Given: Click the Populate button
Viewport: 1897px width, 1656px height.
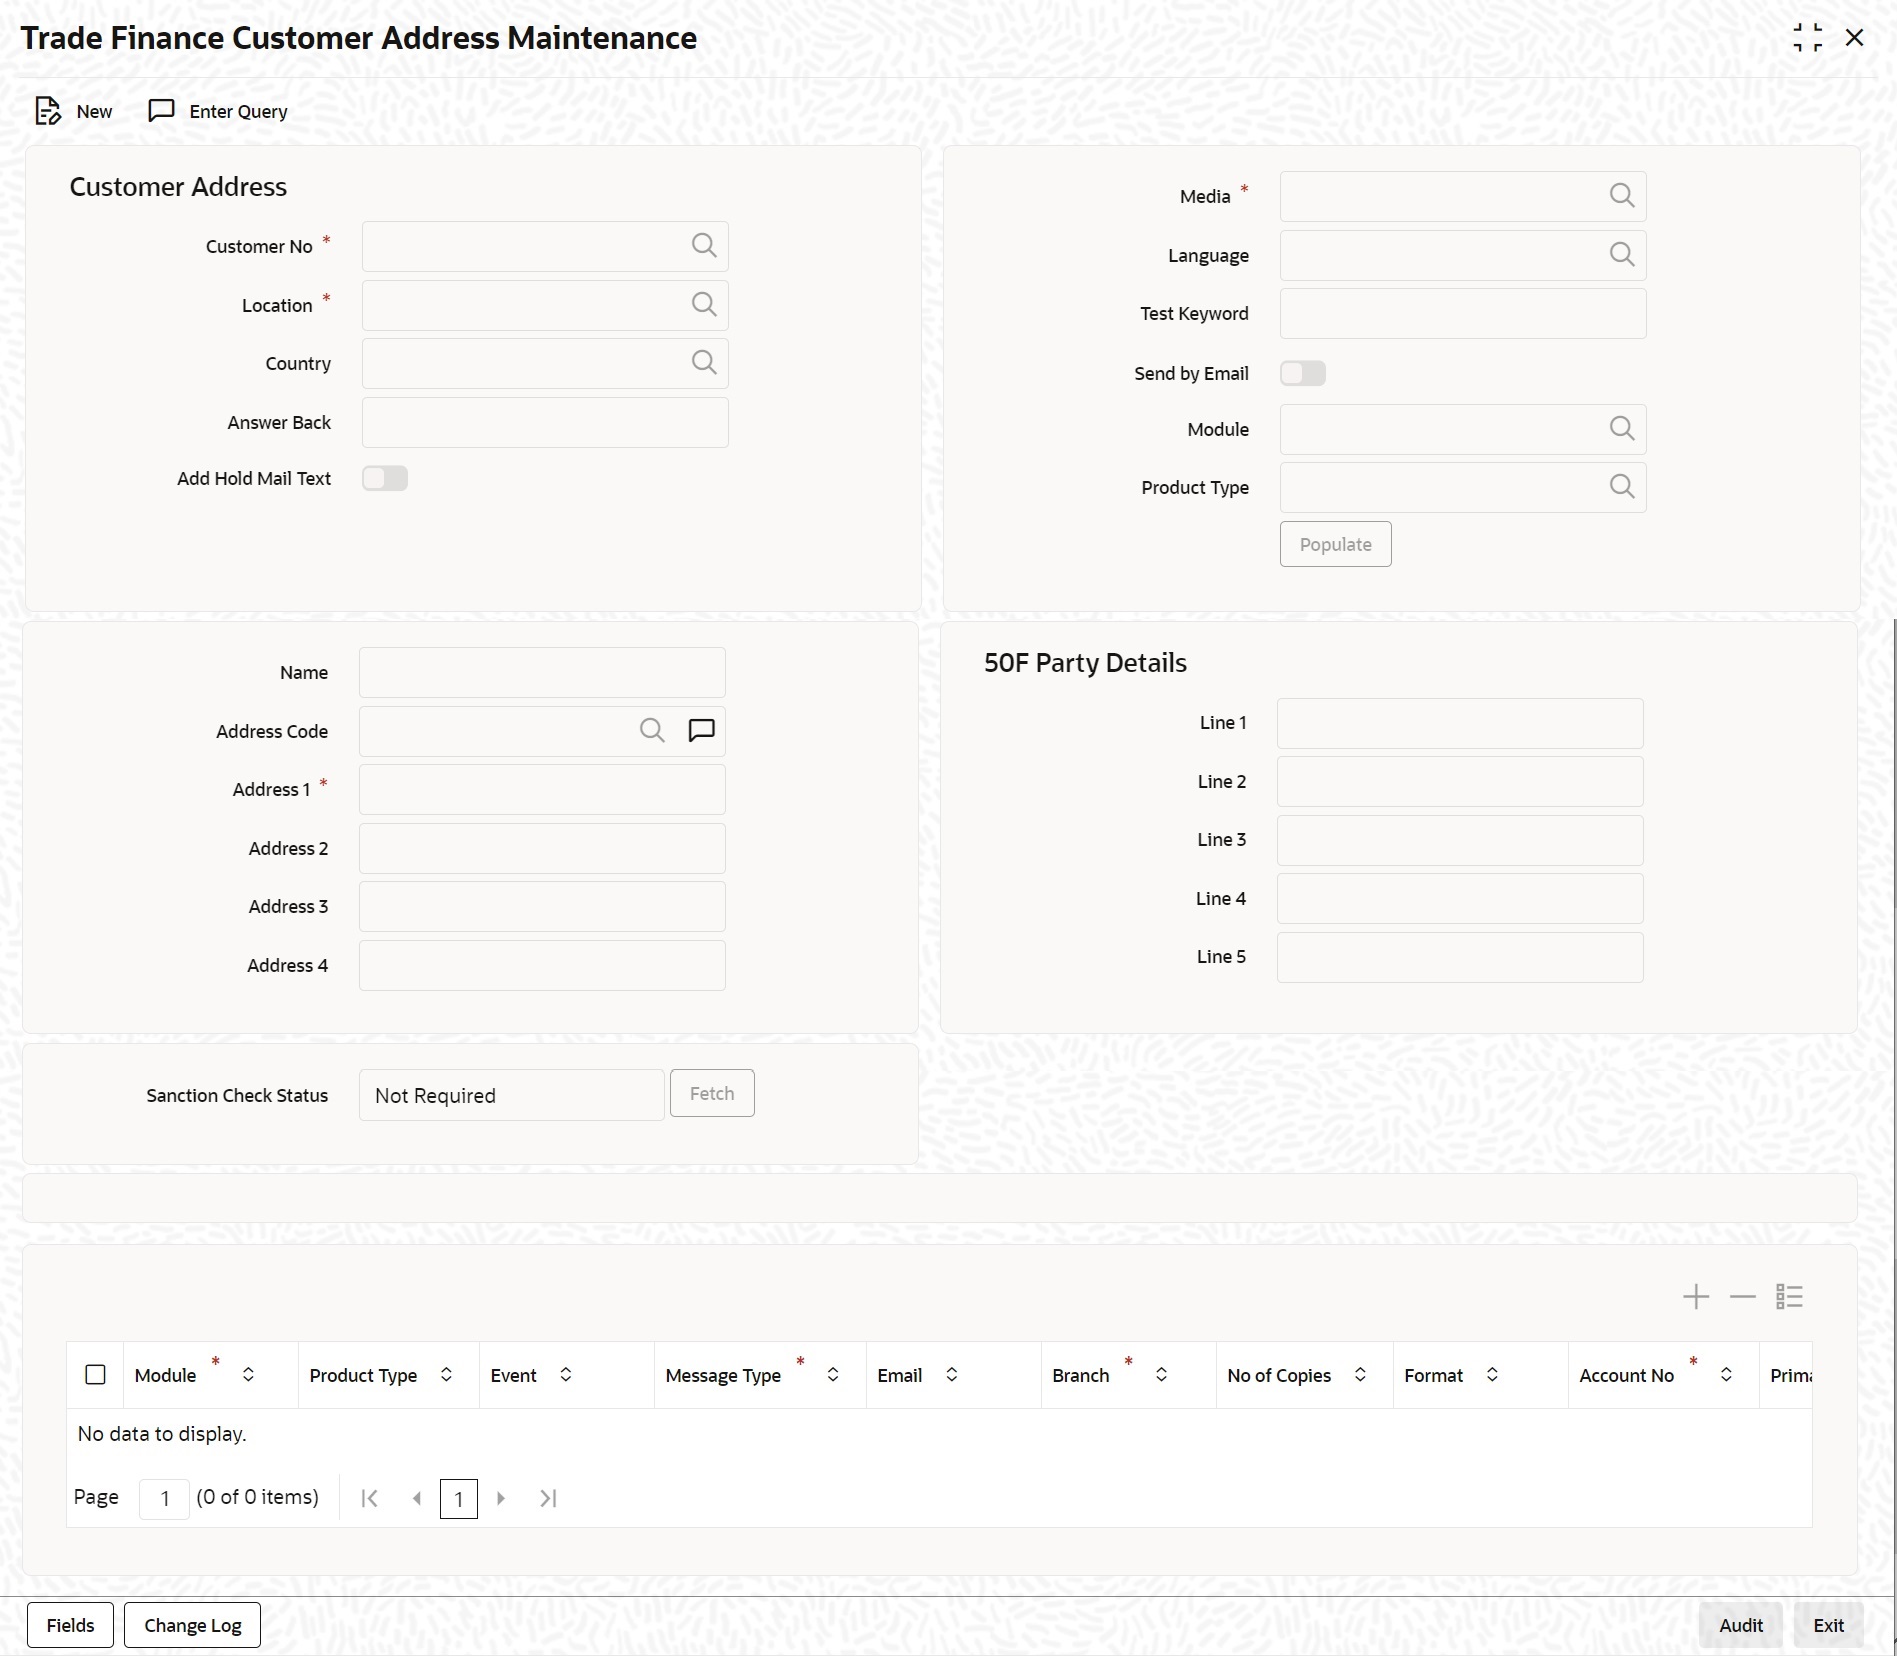Looking at the screenshot, I should [x=1335, y=544].
